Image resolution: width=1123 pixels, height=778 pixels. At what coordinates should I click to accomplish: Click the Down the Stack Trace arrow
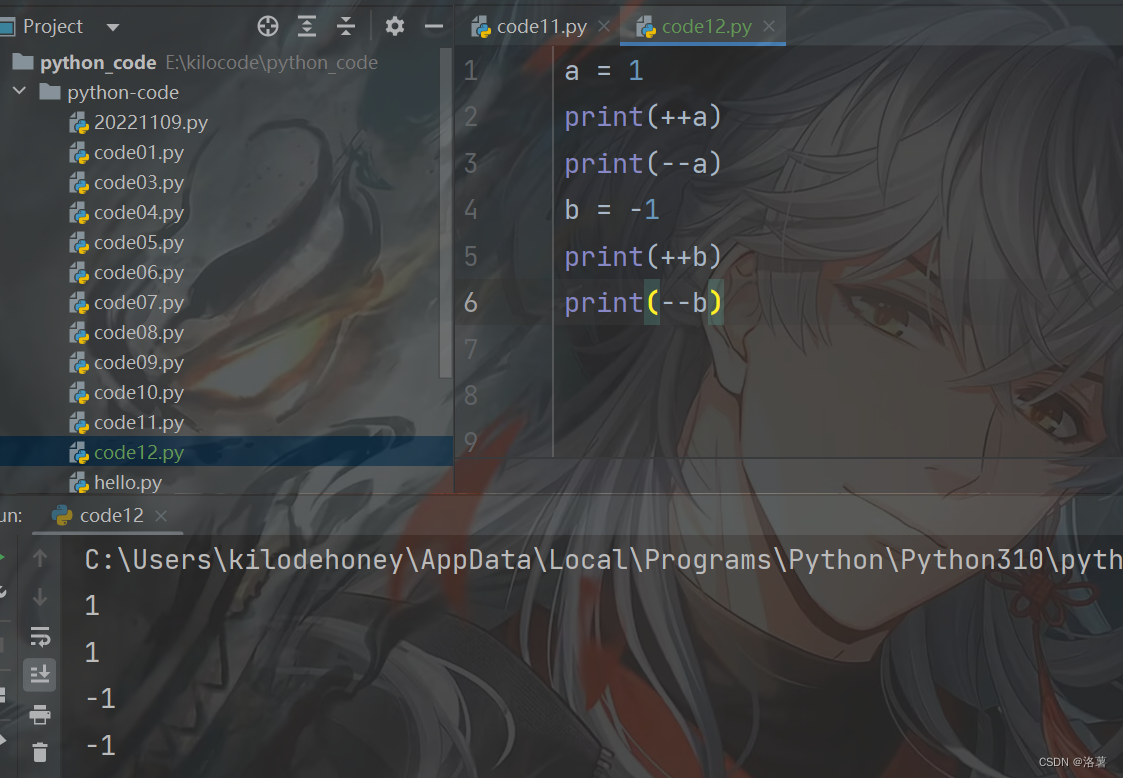[x=40, y=597]
